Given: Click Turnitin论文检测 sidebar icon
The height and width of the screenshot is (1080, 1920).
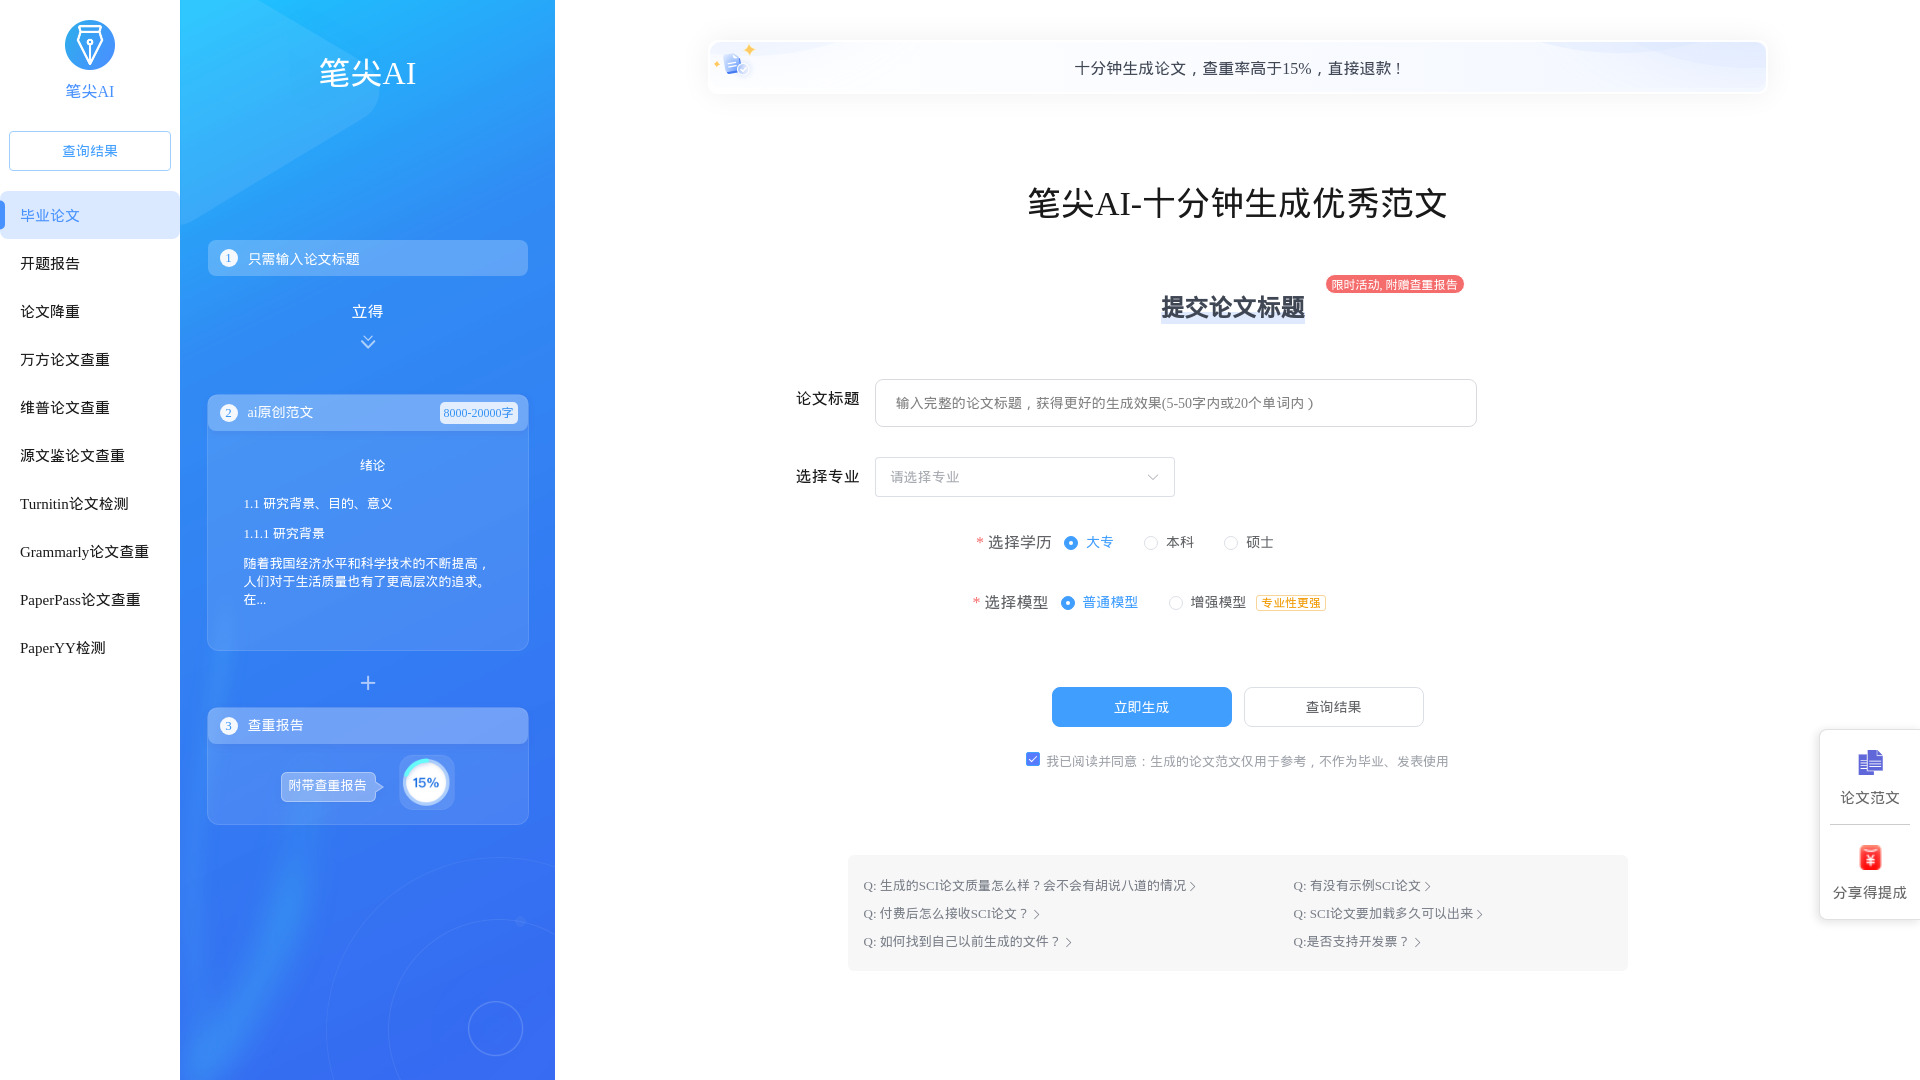Looking at the screenshot, I should pyautogui.click(x=74, y=502).
